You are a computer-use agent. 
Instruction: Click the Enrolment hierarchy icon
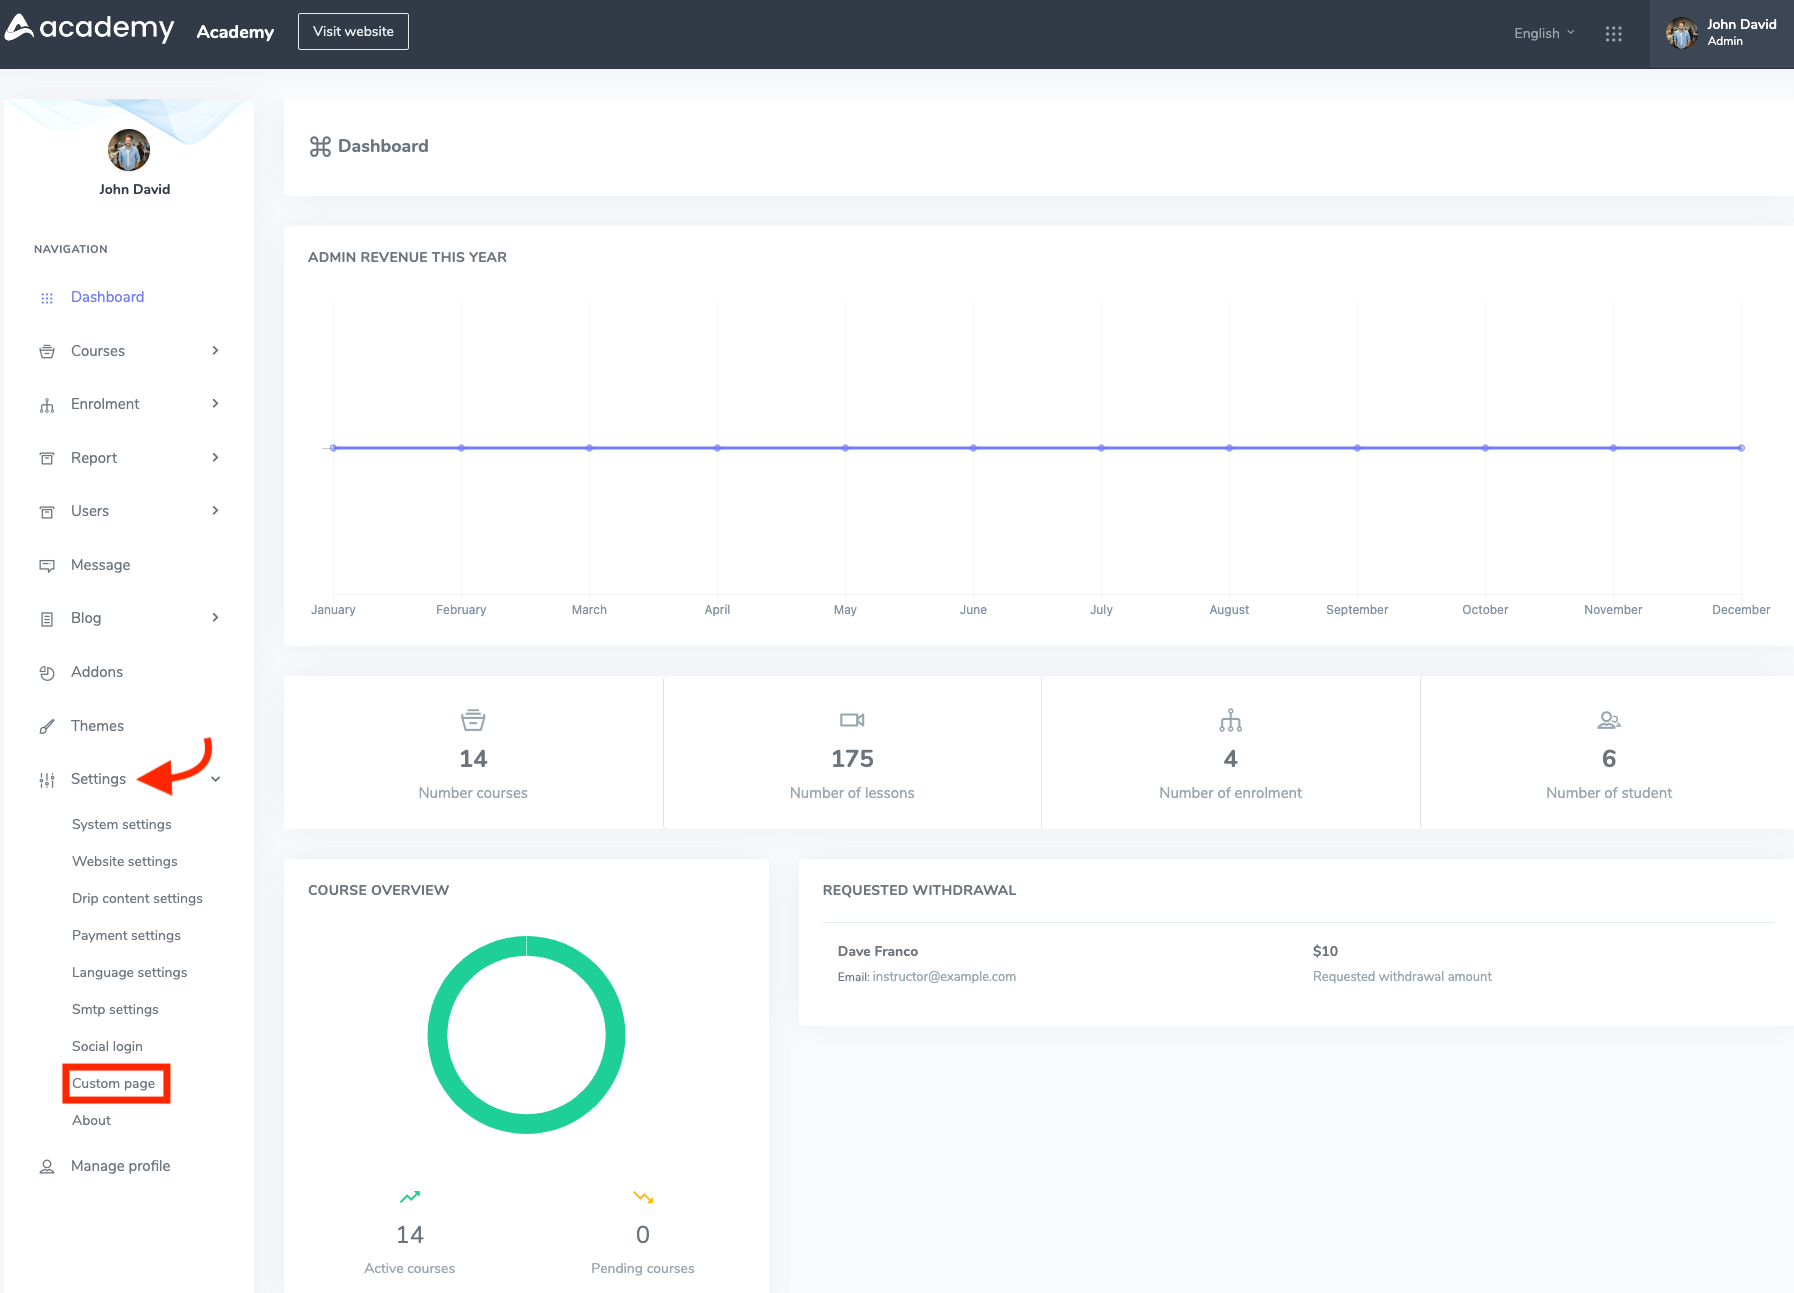tap(47, 404)
